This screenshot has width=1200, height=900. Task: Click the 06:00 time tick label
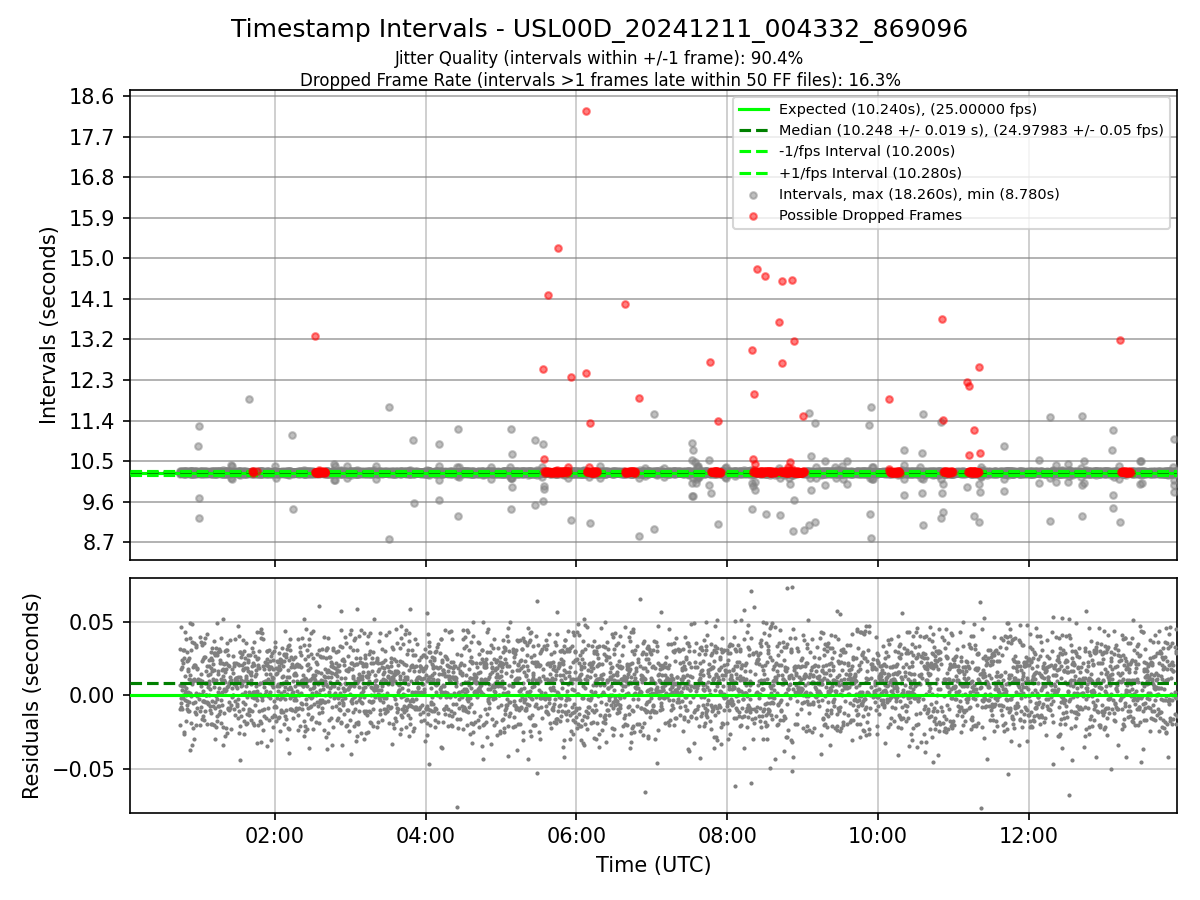(576, 834)
